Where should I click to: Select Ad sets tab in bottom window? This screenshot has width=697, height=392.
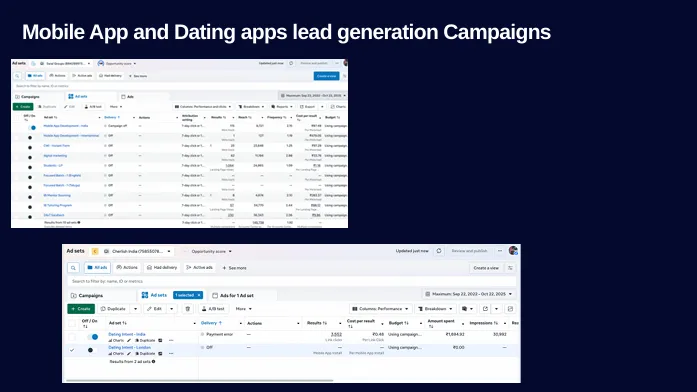[154, 295]
